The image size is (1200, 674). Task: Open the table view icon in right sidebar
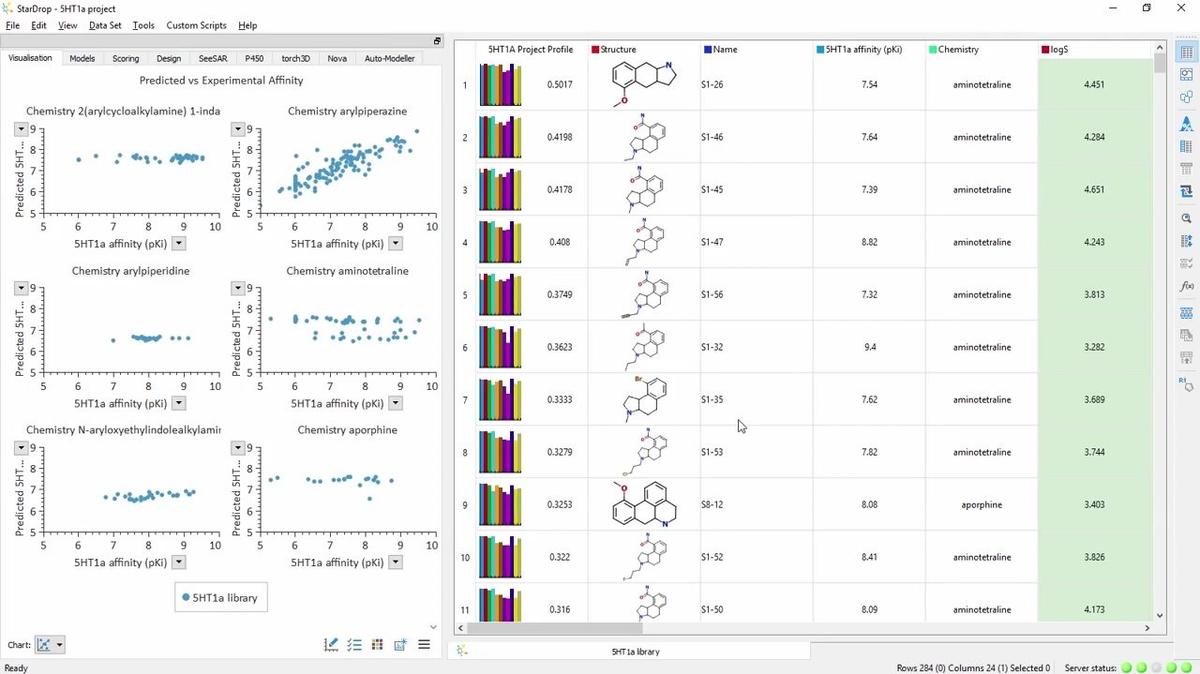pyautogui.click(x=1186, y=51)
